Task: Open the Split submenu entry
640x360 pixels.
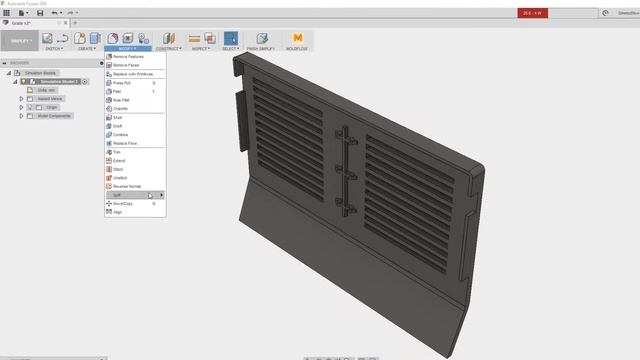Action: tap(135, 195)
